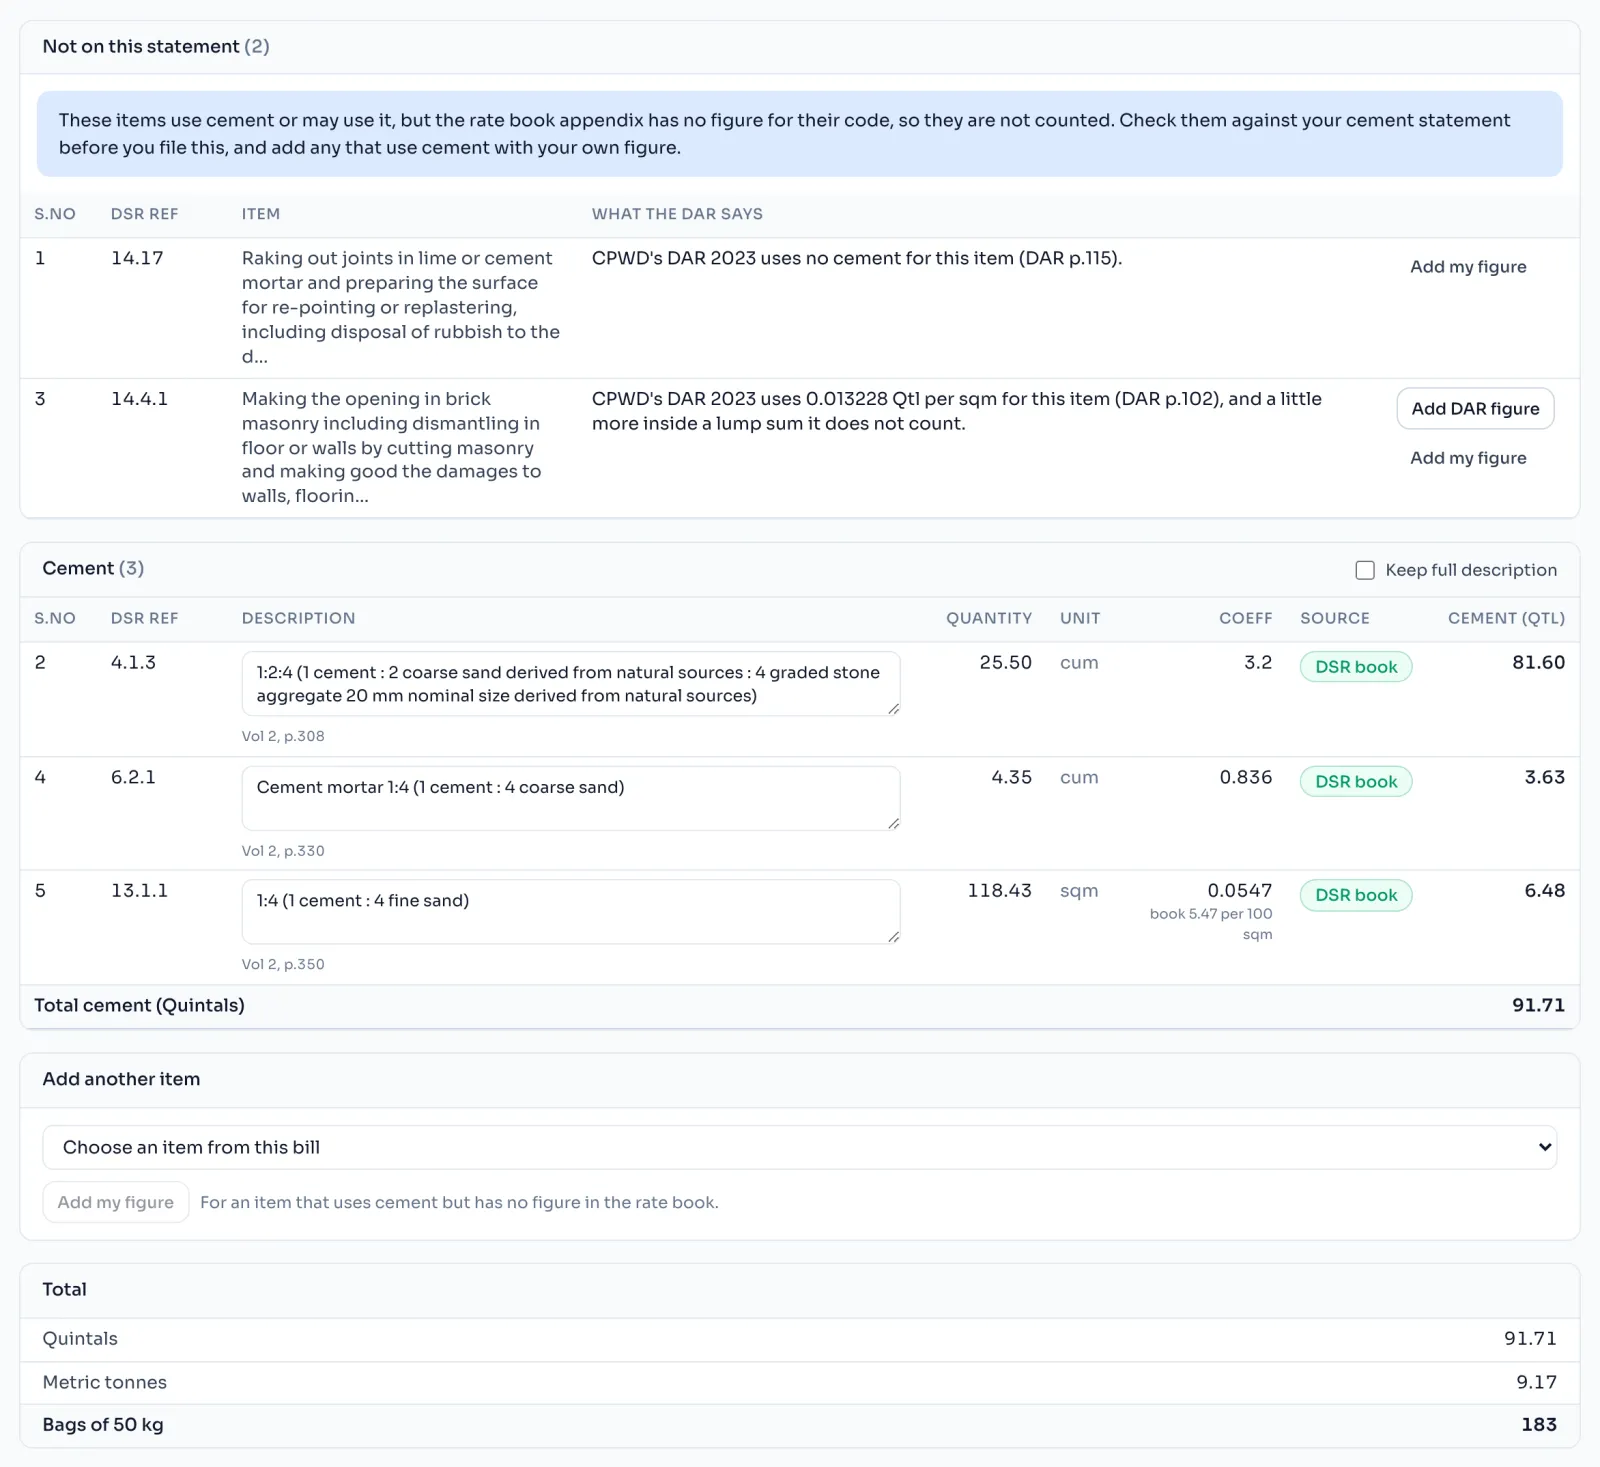
Task: Click the Making the opening in brick masonry description
Action: click(x=392, y=447)
